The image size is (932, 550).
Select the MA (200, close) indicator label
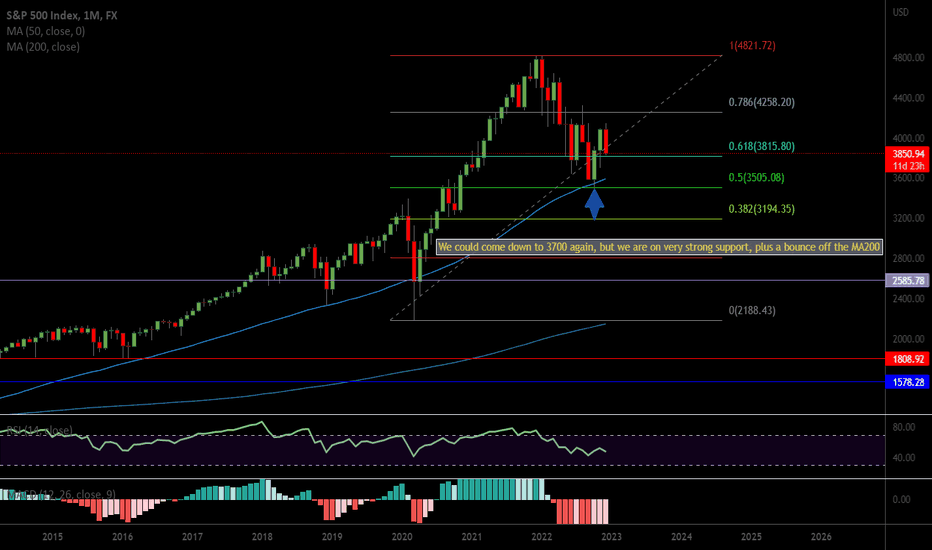[x=43, y=46]
